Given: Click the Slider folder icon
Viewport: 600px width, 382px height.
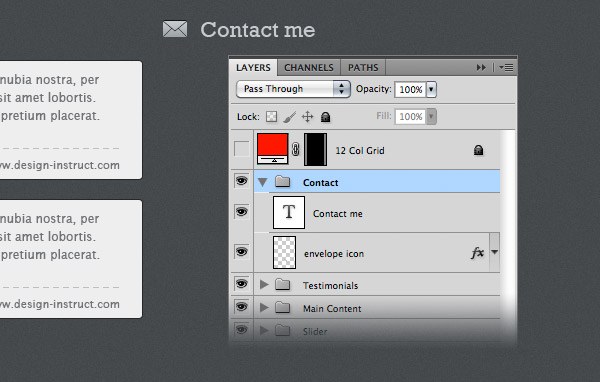Looking at the screenshot, I should [282, 330].
